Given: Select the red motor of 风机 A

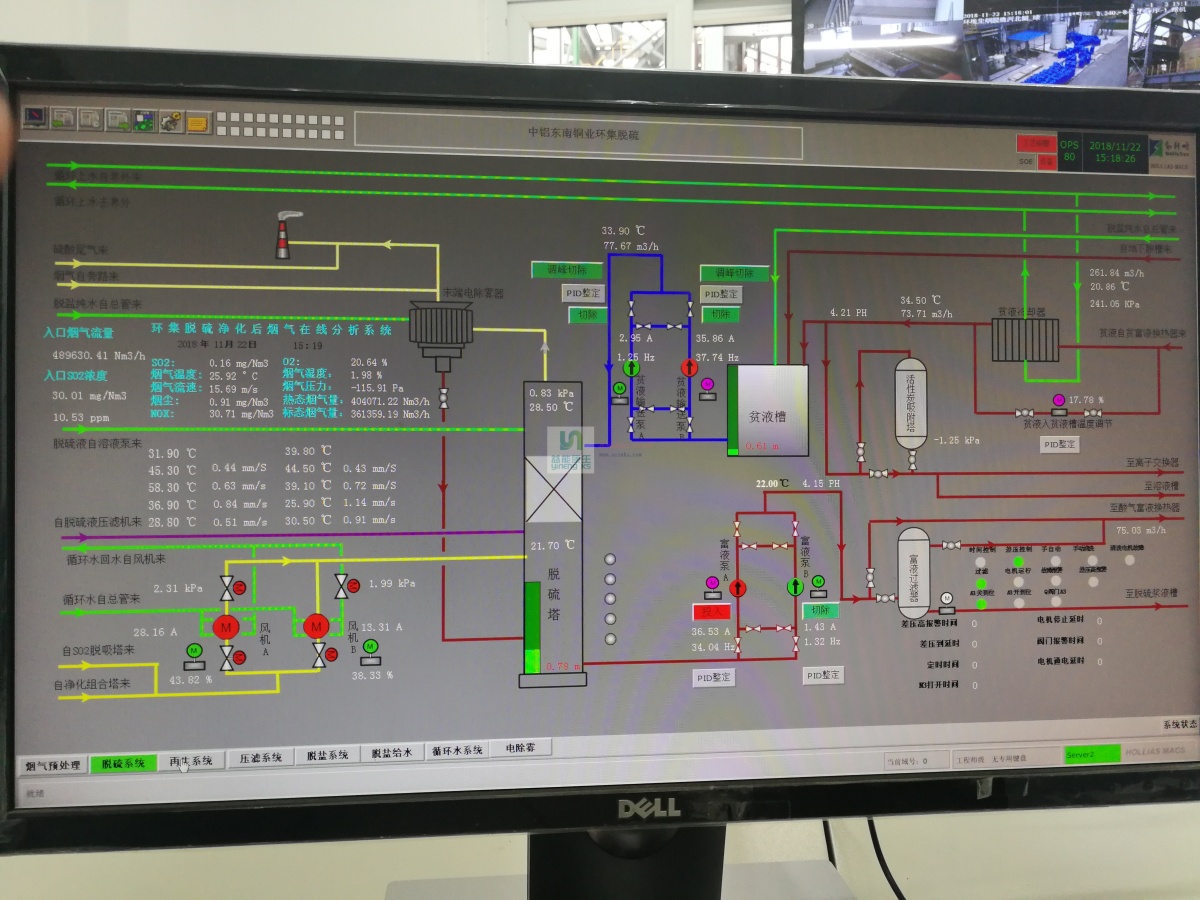Looking at the screenshot, I should coord(225,627).
